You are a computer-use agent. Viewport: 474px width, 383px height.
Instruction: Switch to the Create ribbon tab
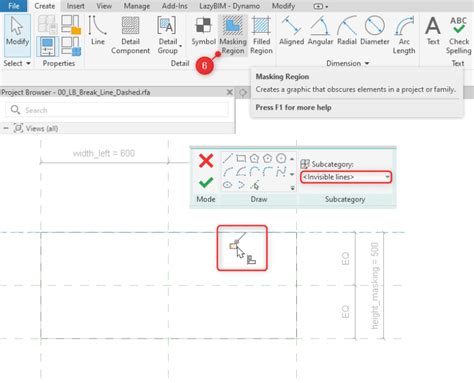click(45, 6)
